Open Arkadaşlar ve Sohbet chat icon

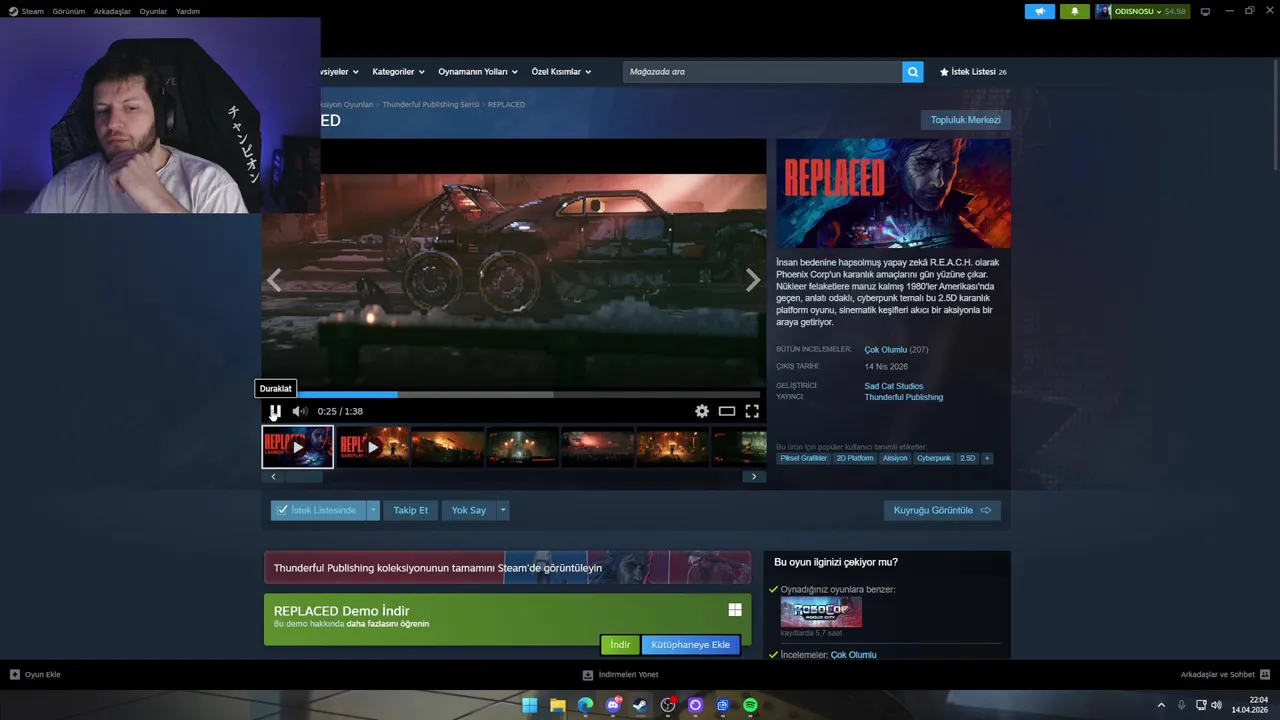click(x=1265, y=674)
